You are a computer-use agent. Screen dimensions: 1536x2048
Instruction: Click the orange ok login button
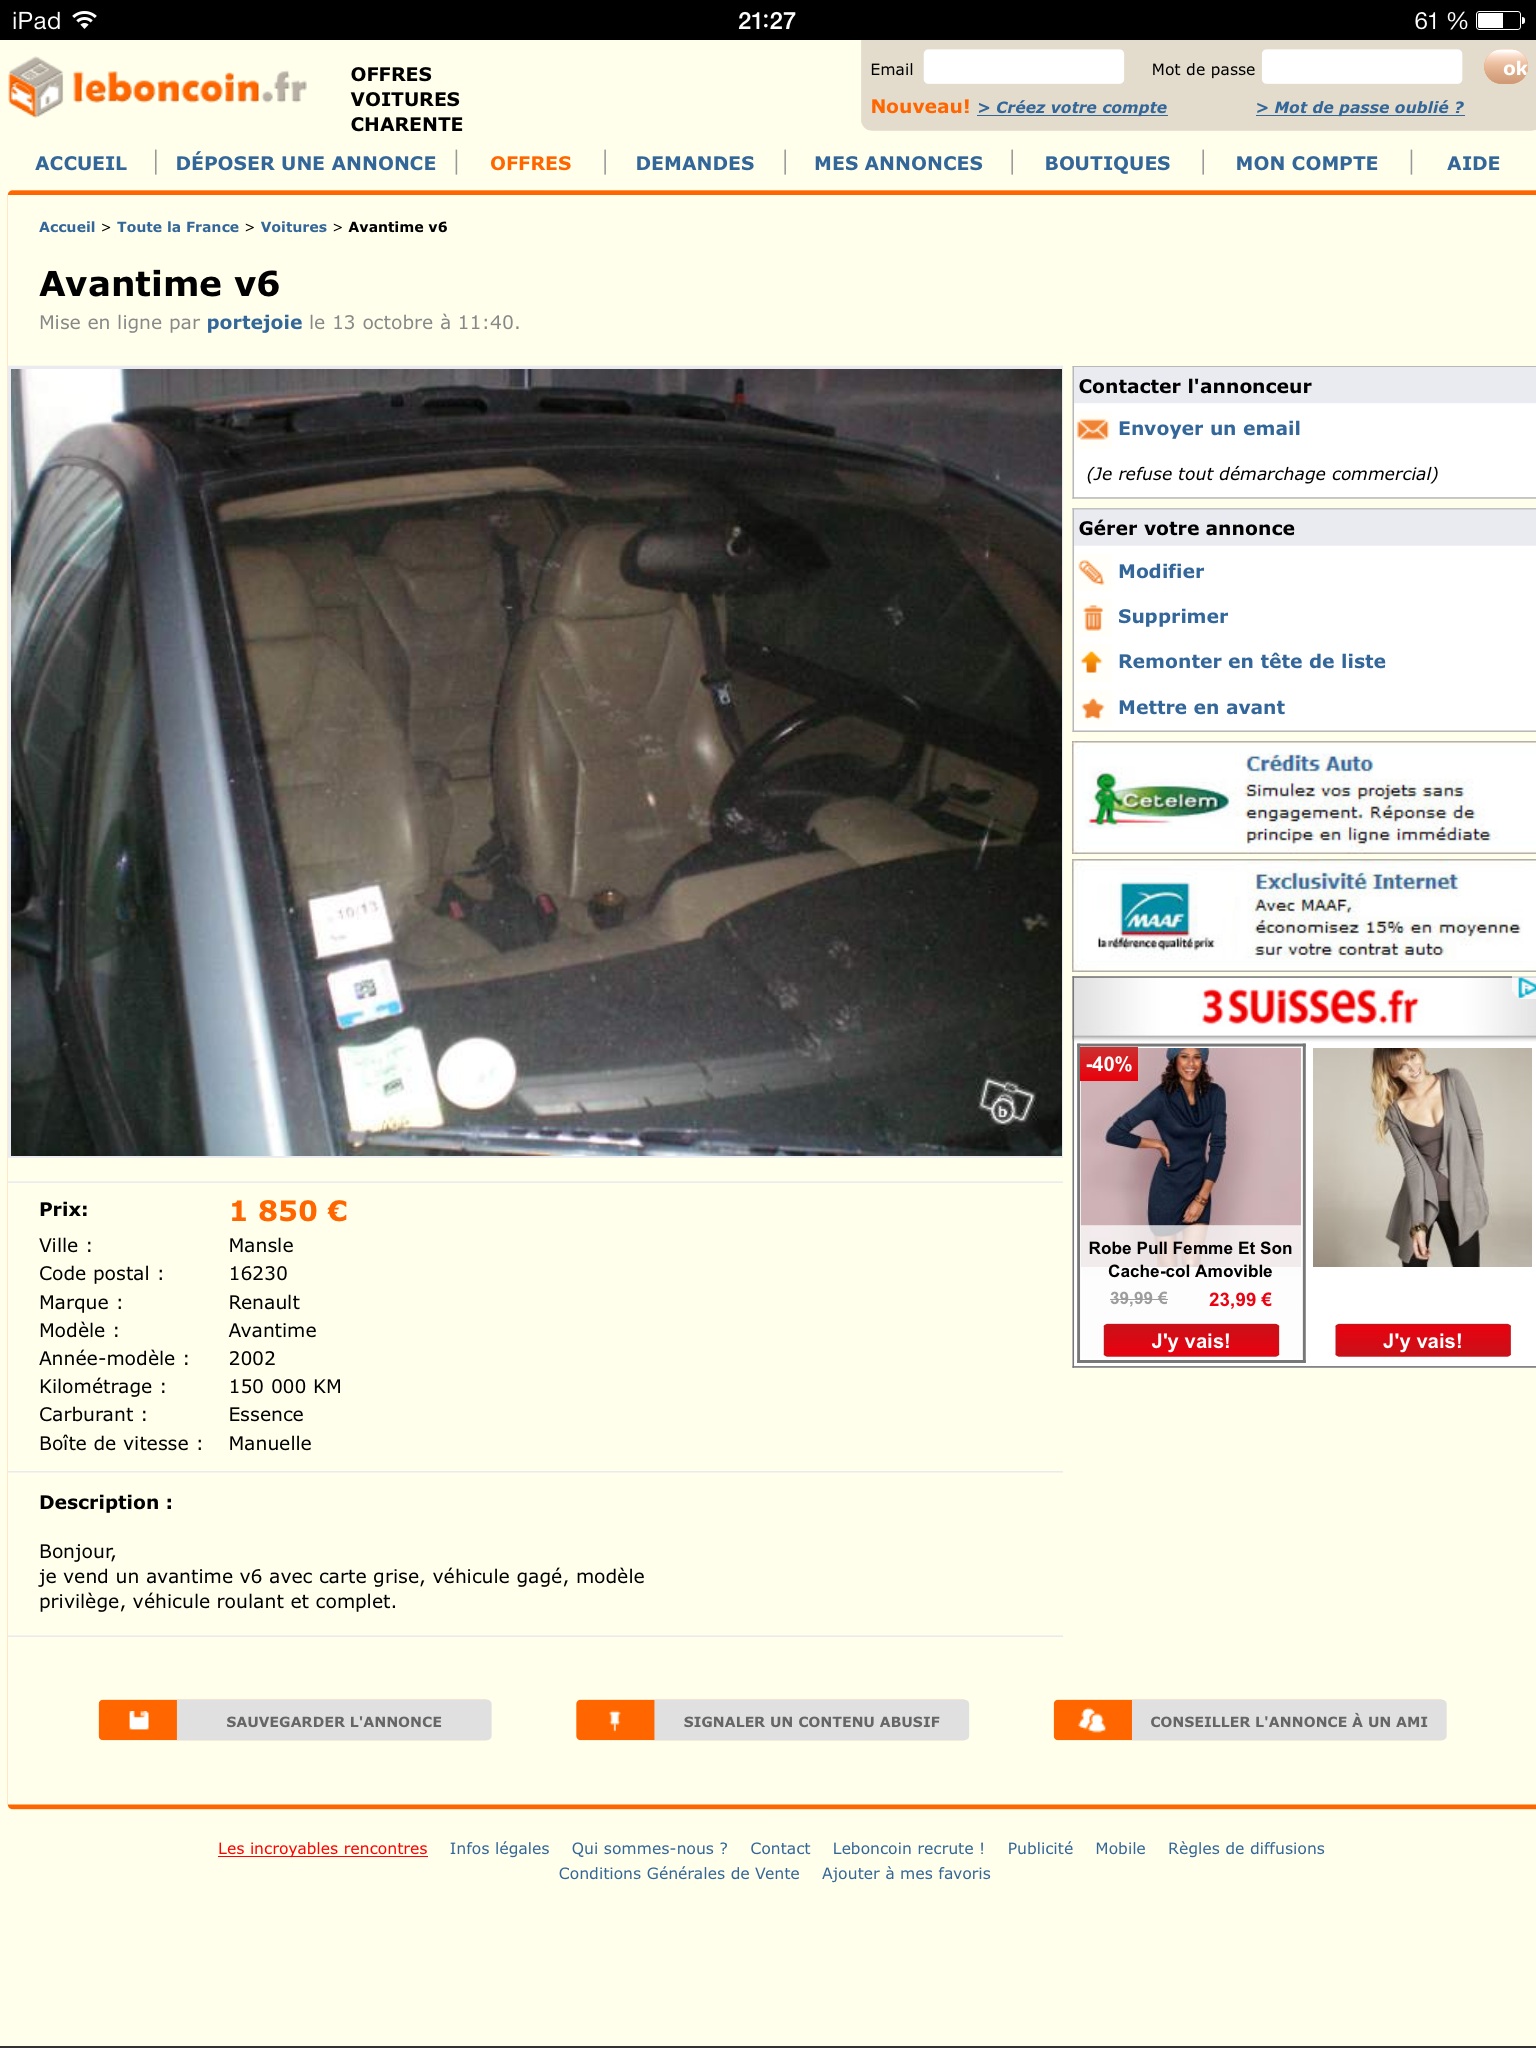pyautogui.click(x=1509, y=68)
